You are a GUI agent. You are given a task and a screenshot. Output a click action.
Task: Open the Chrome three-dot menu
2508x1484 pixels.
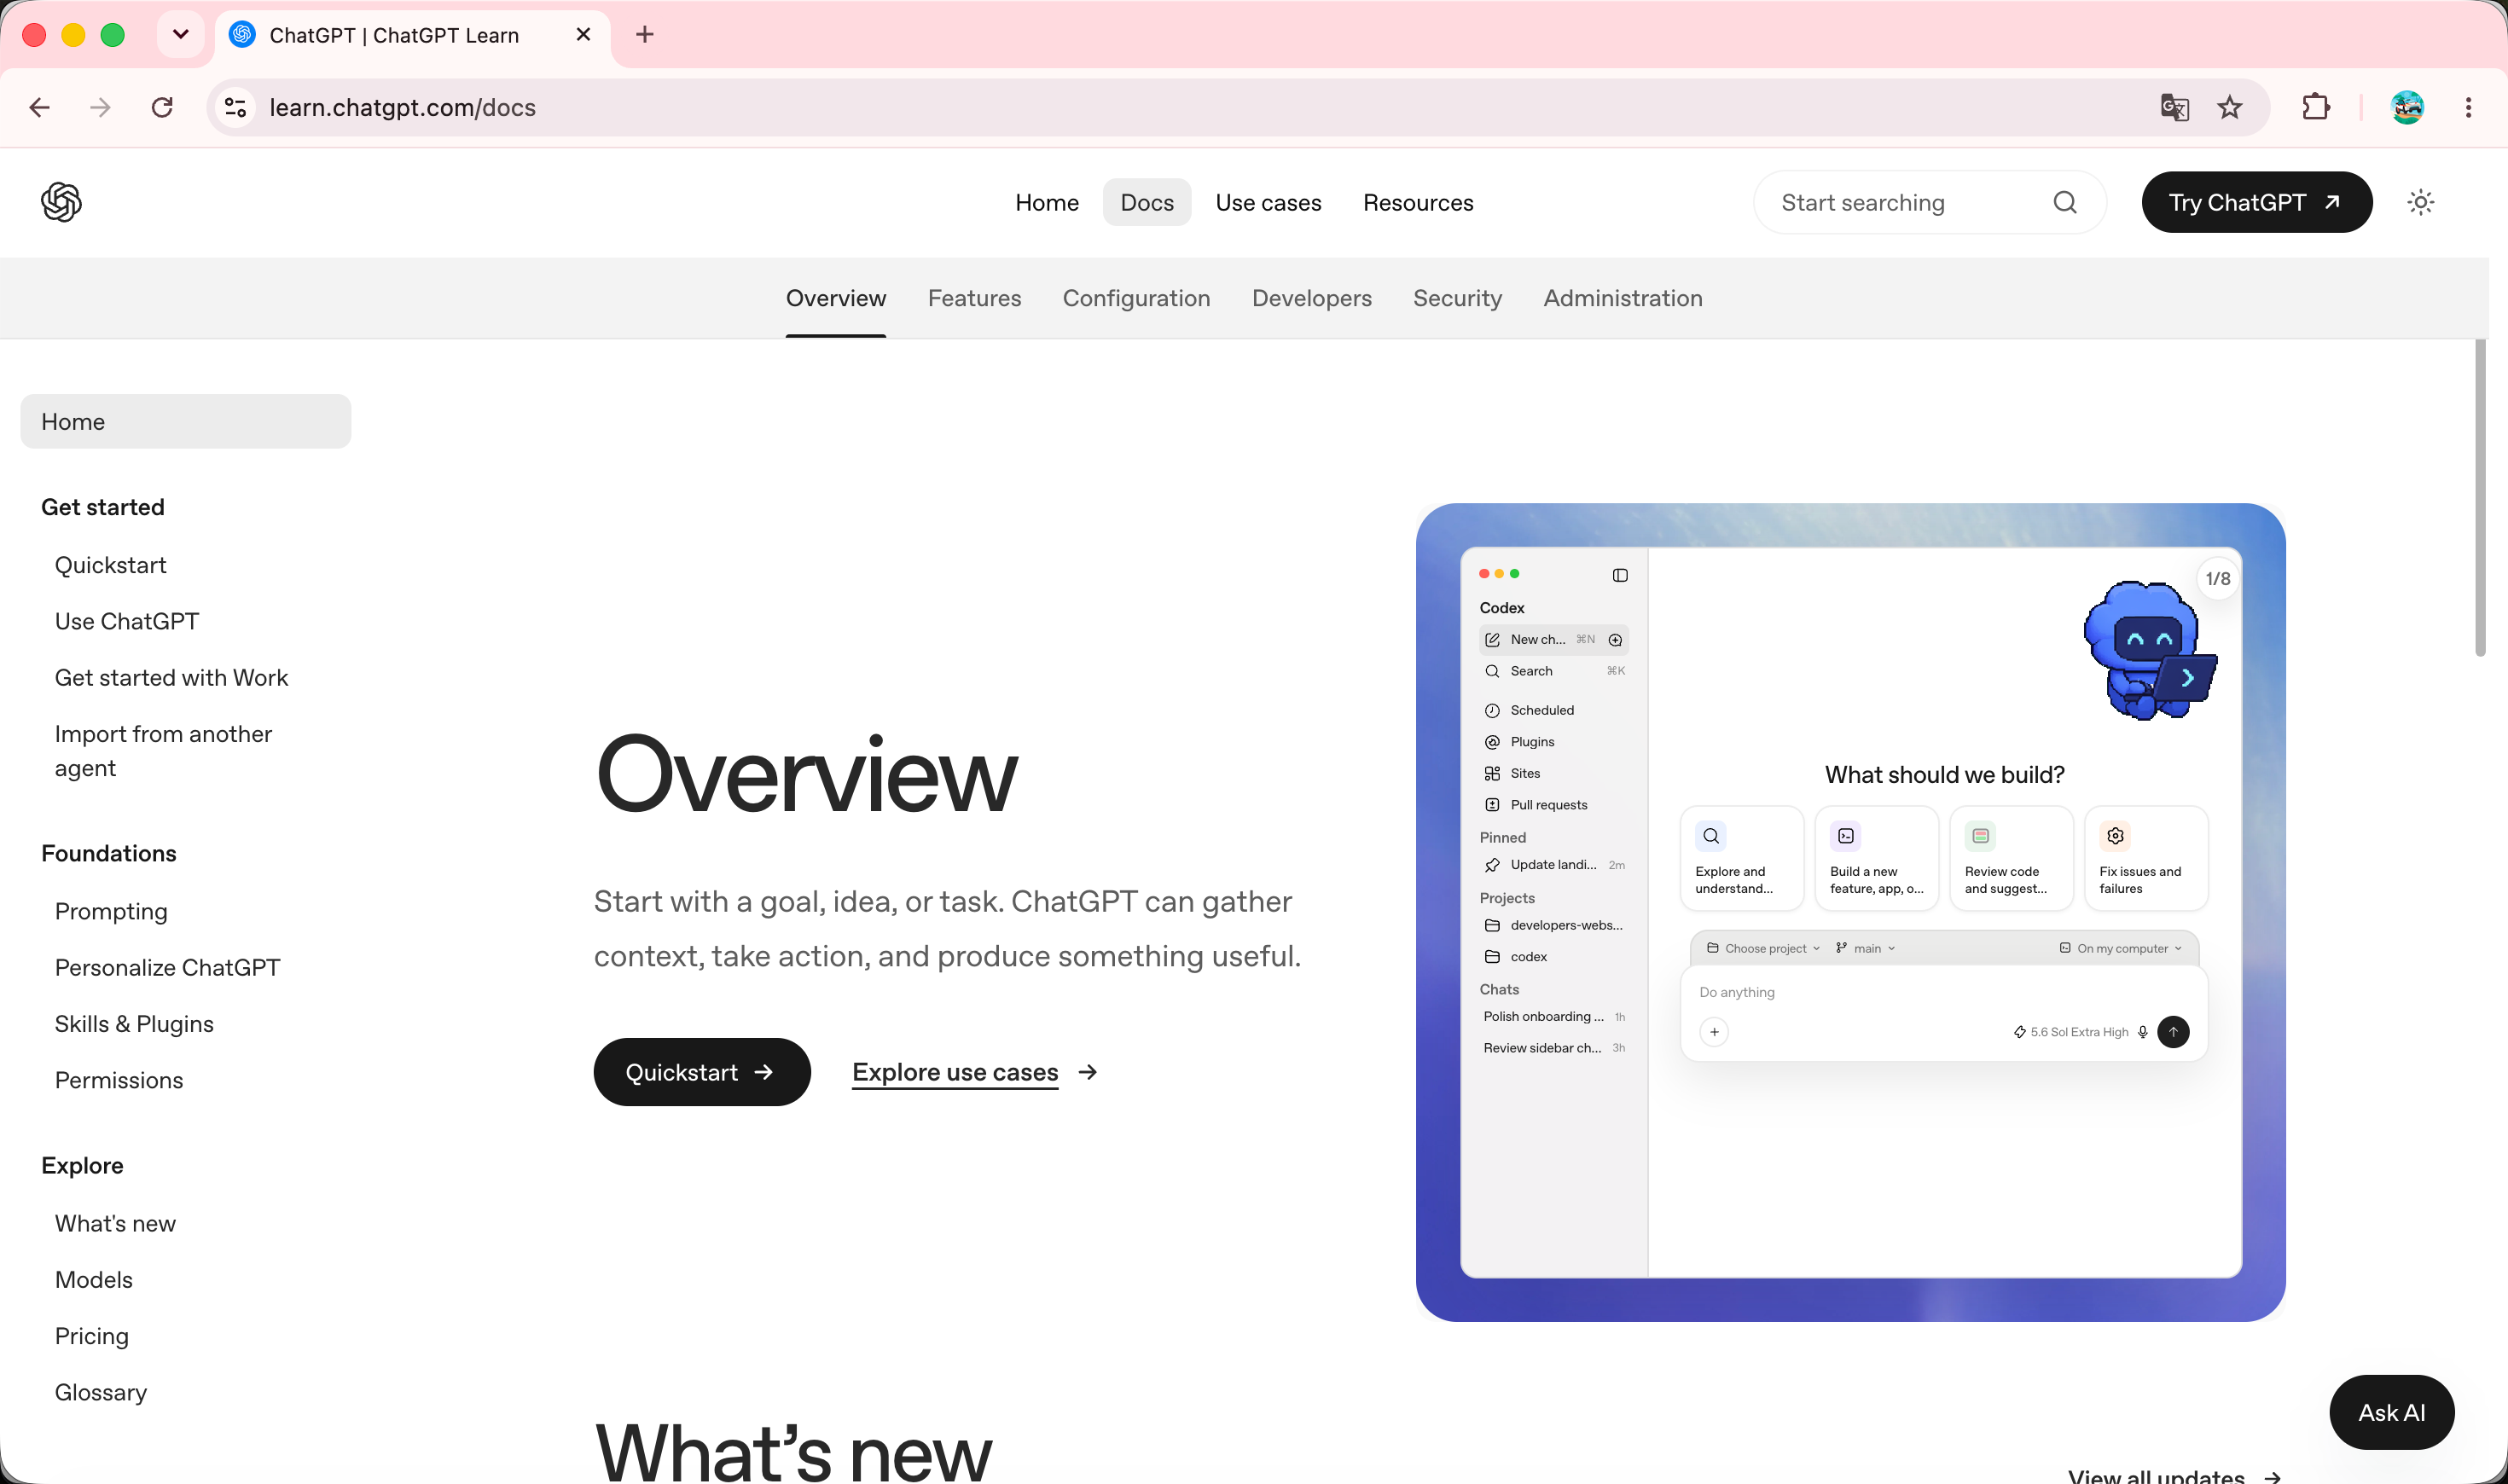click(2469, 107)
